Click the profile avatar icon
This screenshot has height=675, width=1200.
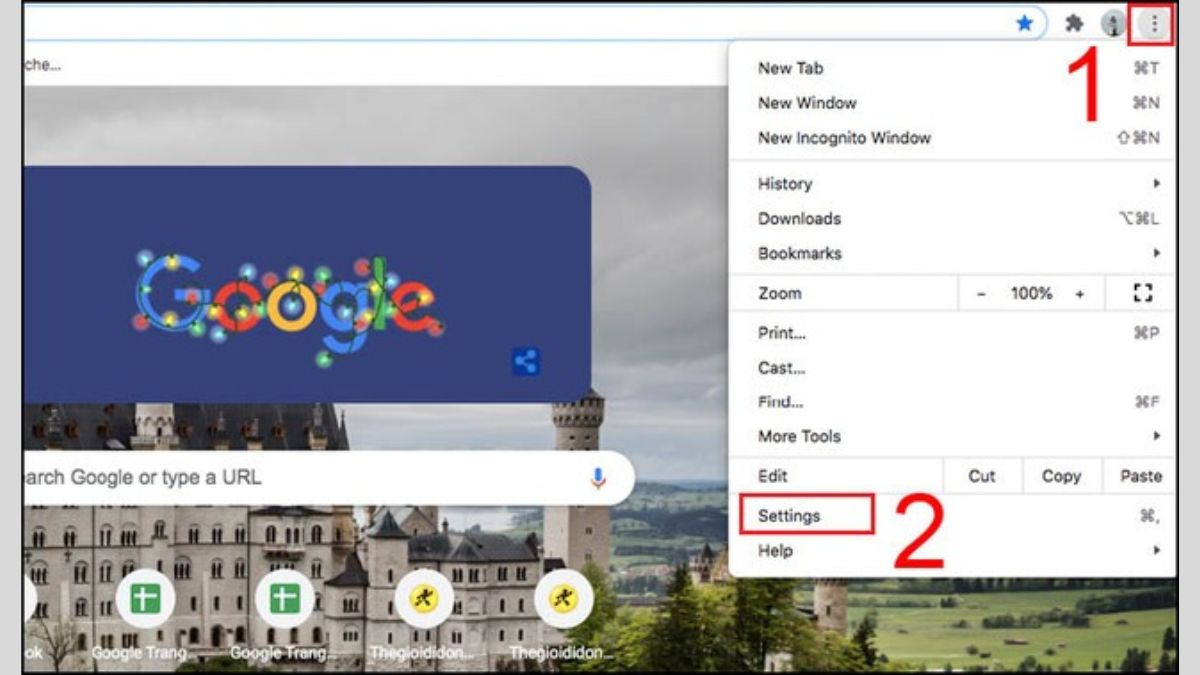[x=1112, y=24]
